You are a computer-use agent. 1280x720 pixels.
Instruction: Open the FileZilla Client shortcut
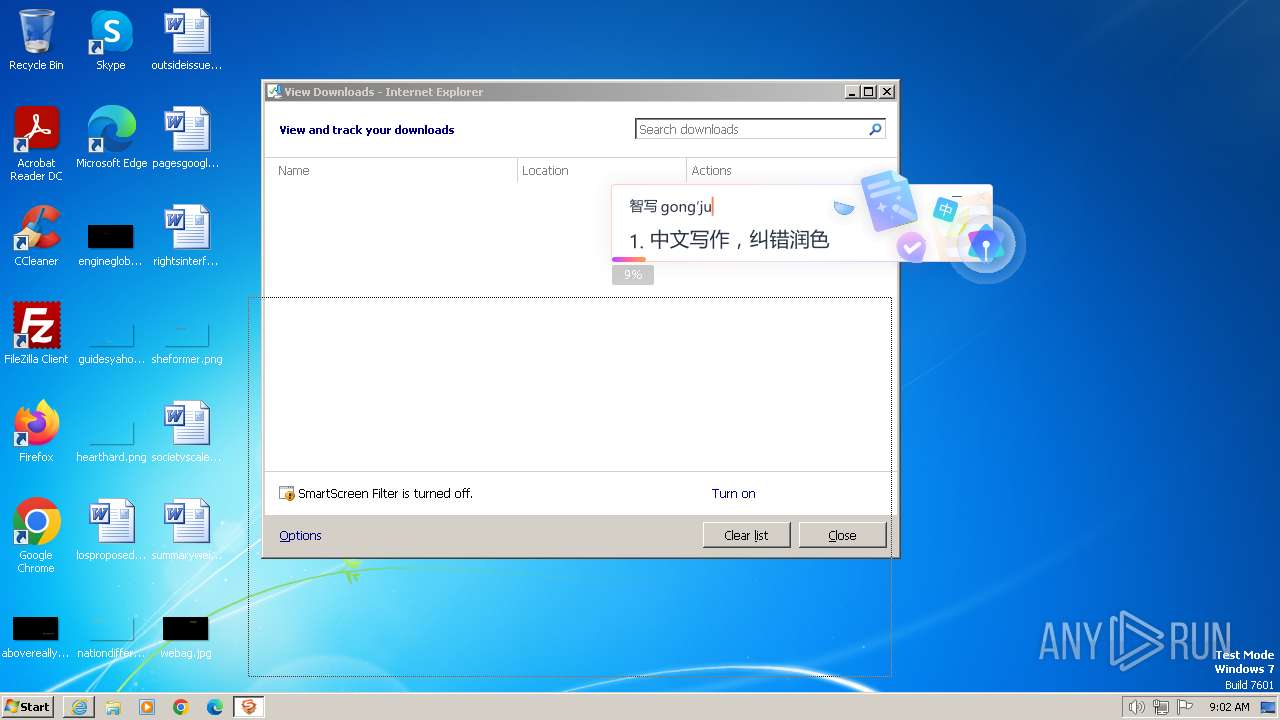[x=36, y=335]
